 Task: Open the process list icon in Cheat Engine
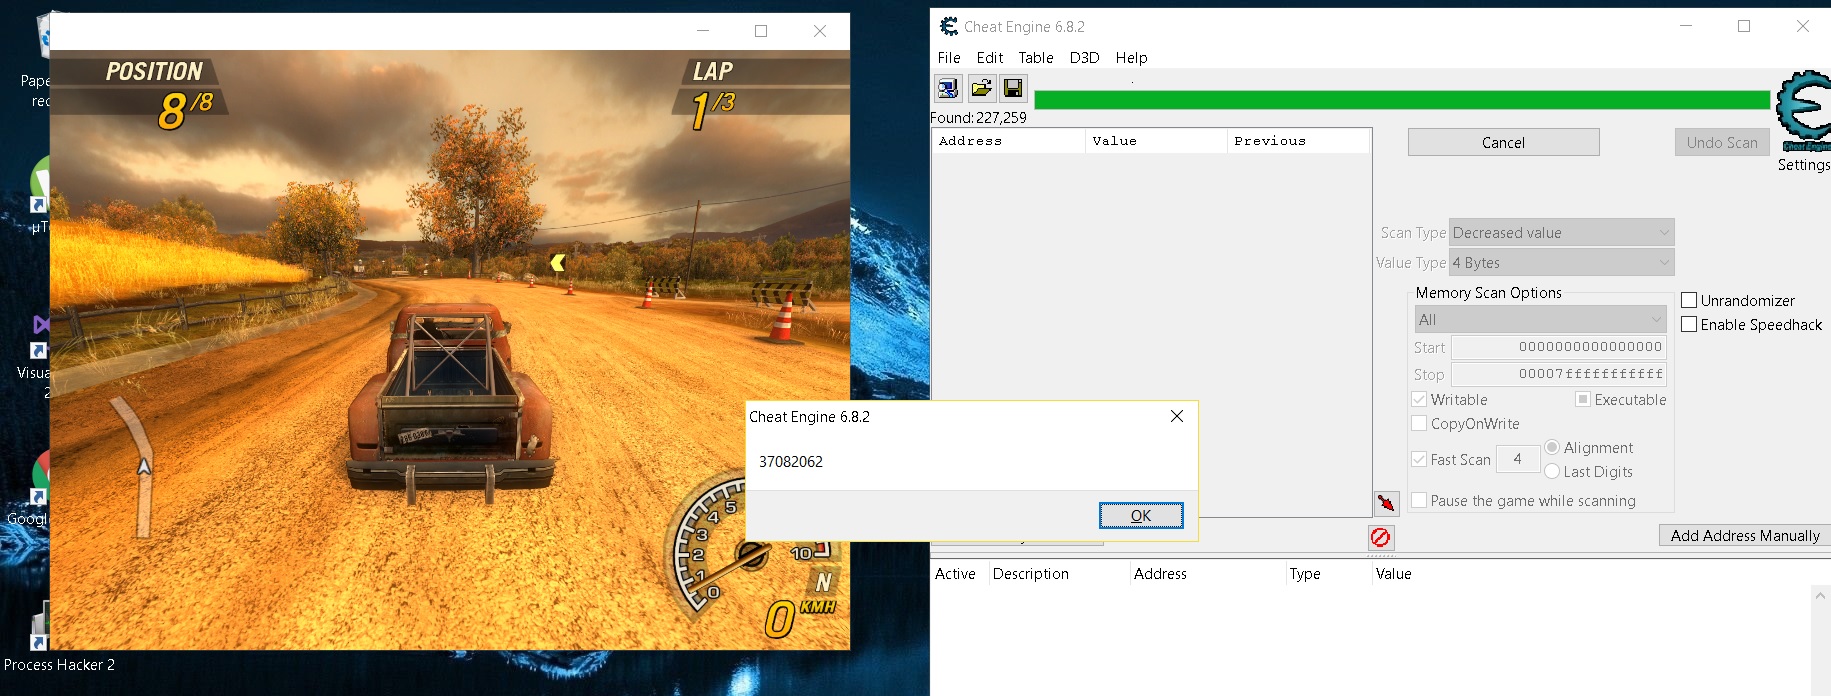click(948, 88)
